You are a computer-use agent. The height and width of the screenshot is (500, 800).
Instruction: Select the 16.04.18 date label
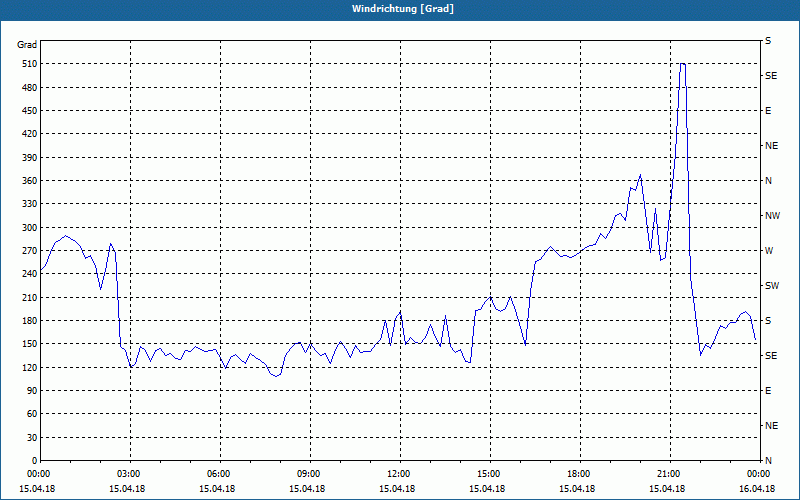(x=757, y=489)
